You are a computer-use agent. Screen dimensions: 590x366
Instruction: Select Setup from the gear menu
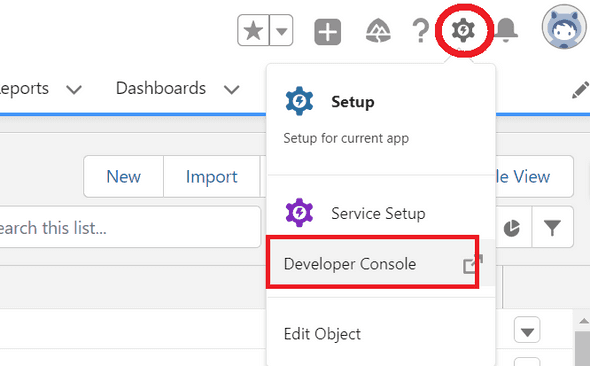tap(353, 102)
